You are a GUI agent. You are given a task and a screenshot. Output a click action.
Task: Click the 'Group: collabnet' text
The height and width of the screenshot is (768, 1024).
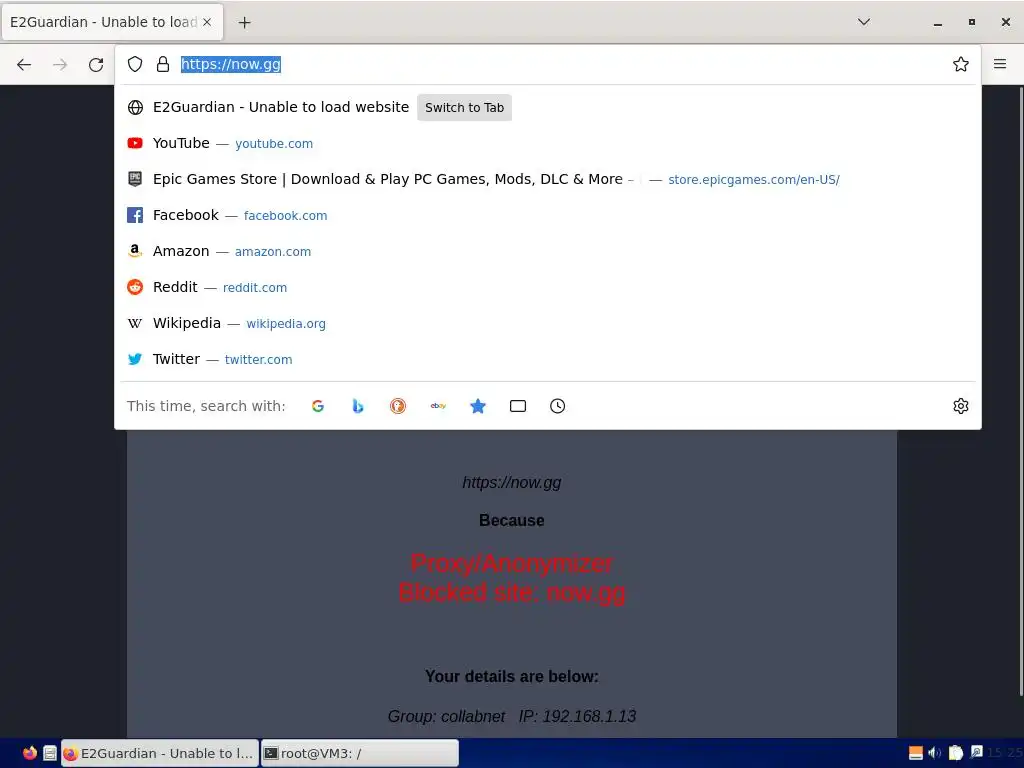pos(446,716)
